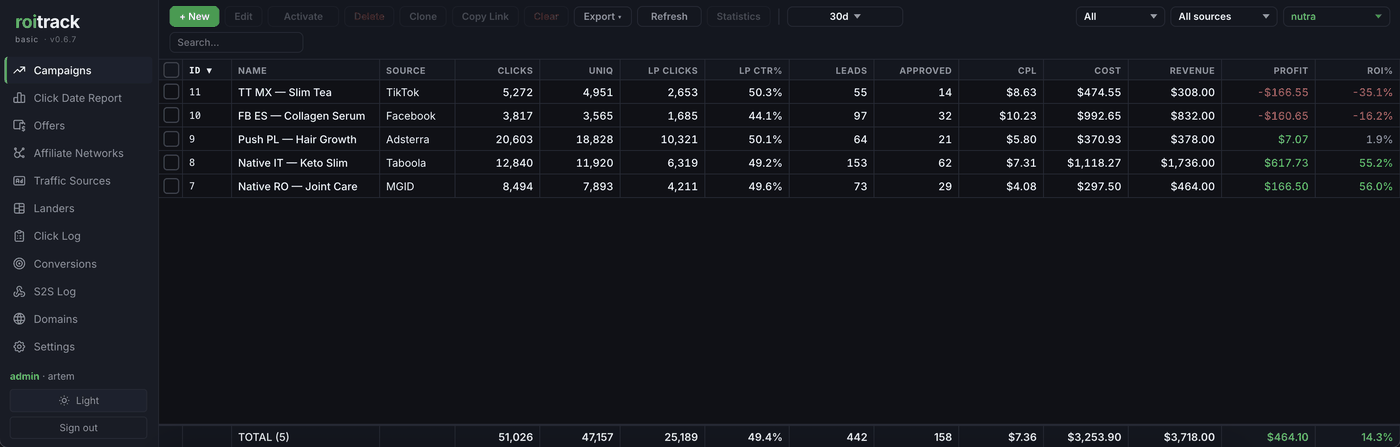This screenshot has width=1400, height=447.
Task: Click the Edit button
Action: [x=243, y=16]
